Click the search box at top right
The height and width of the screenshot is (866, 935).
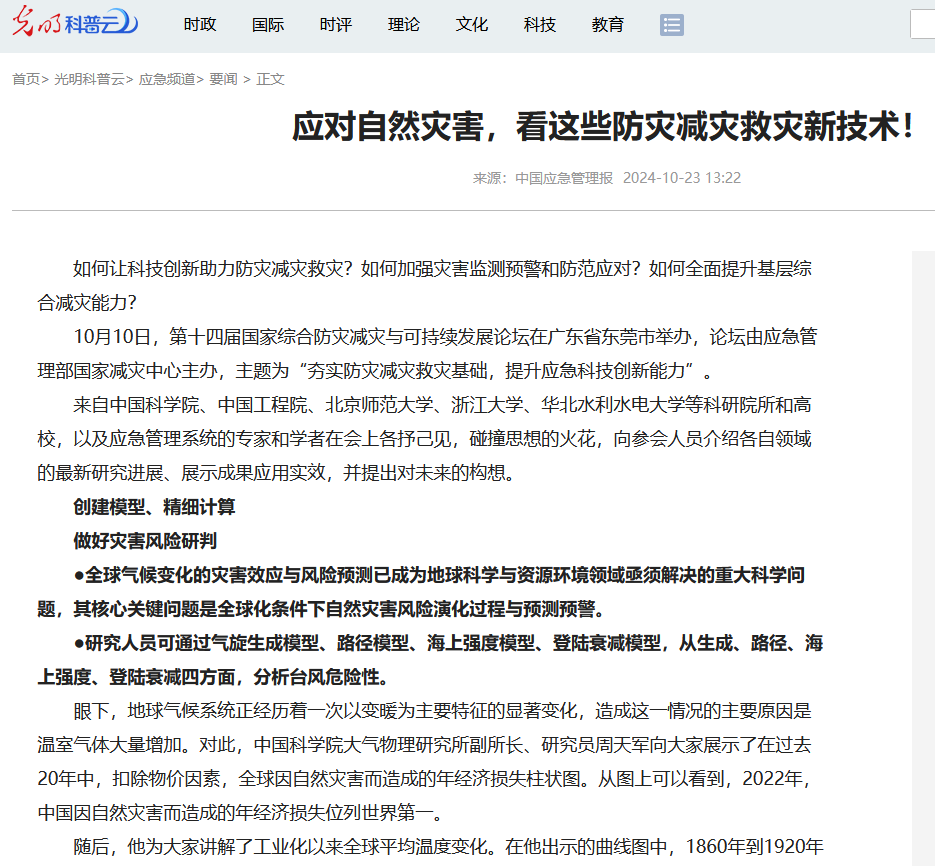coord(923,25)
